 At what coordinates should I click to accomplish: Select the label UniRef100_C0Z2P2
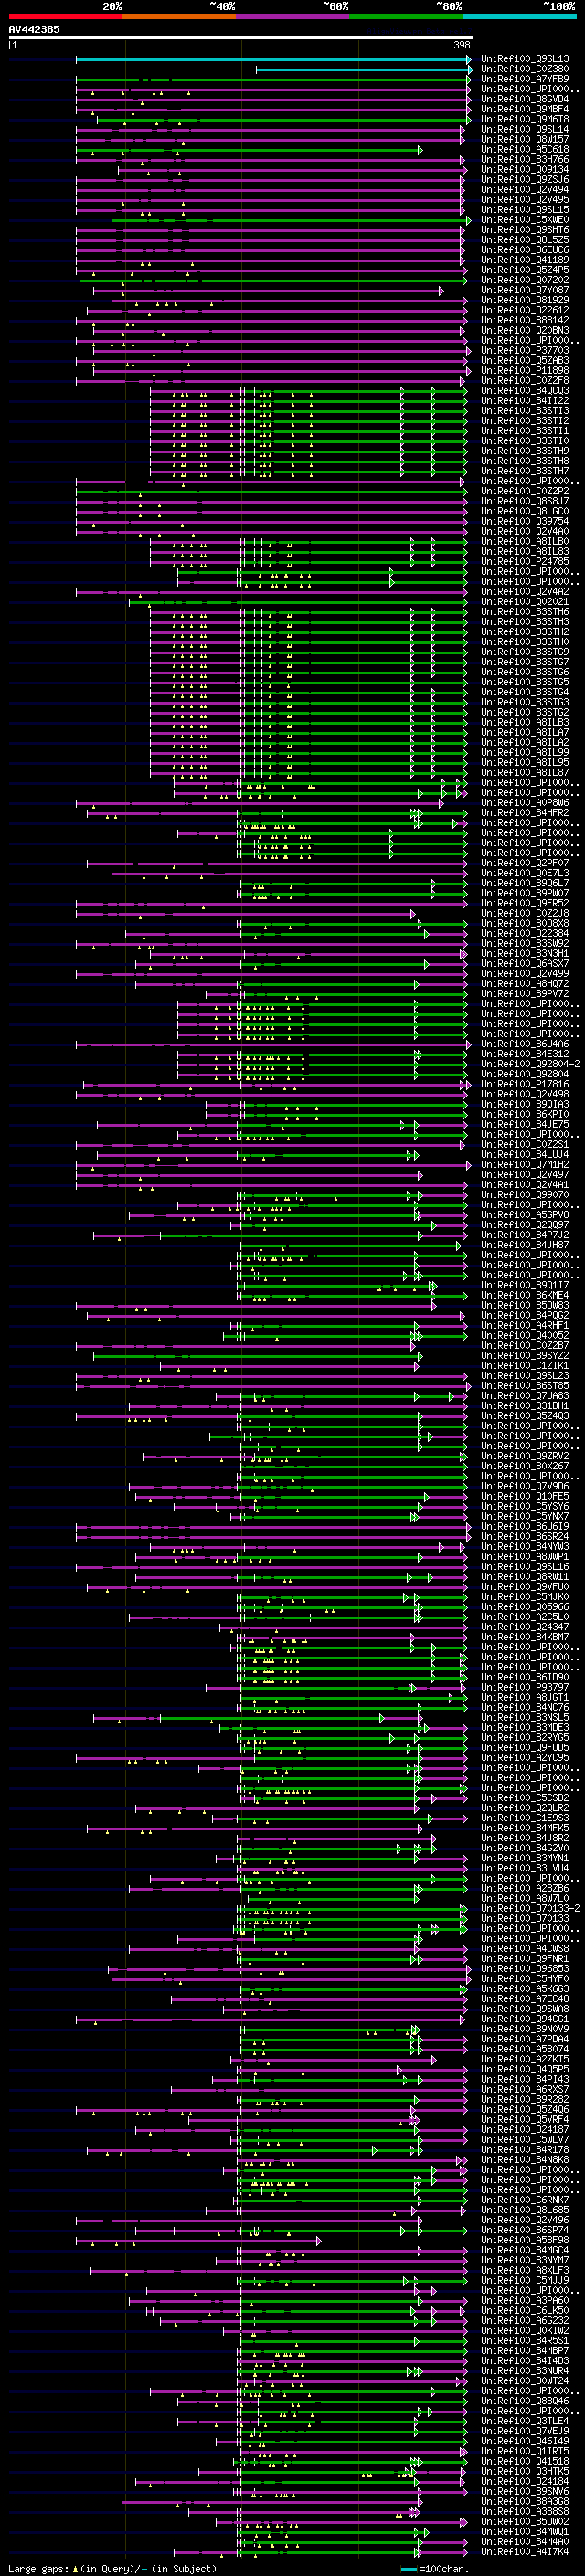click(525, 491)
